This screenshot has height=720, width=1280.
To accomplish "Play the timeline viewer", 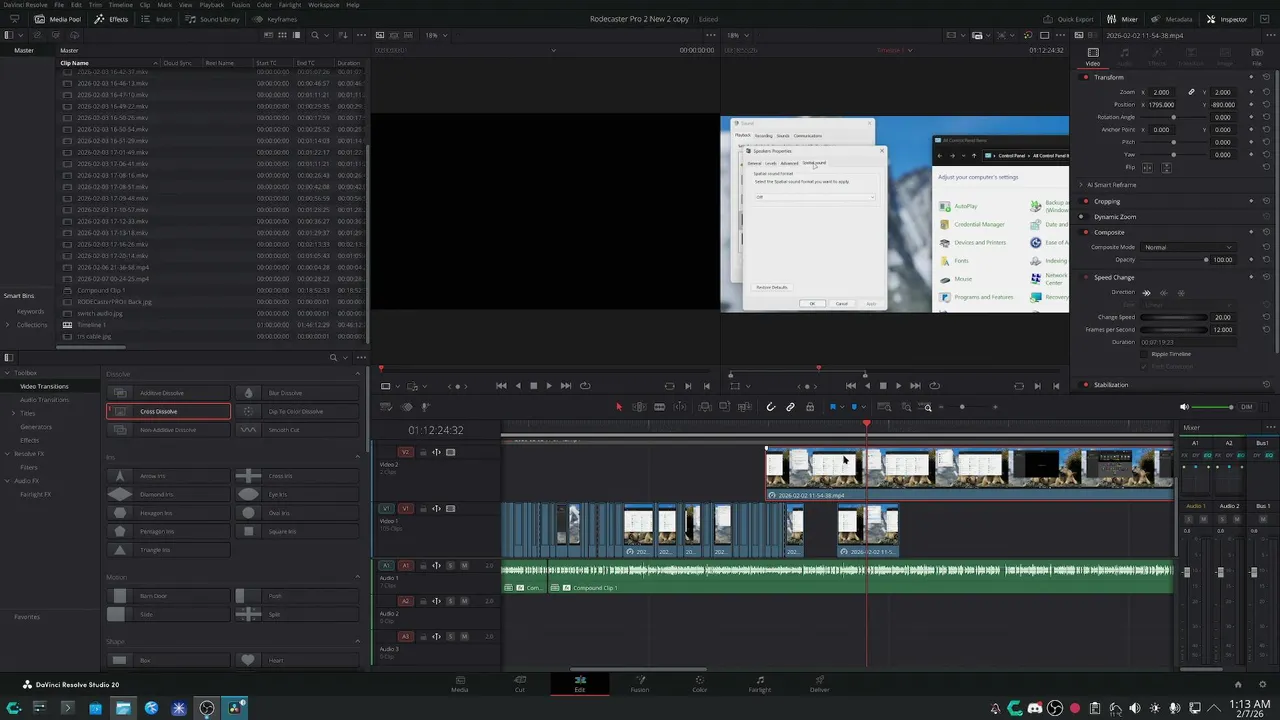I will pyautogui.click(x=898, y=386).
